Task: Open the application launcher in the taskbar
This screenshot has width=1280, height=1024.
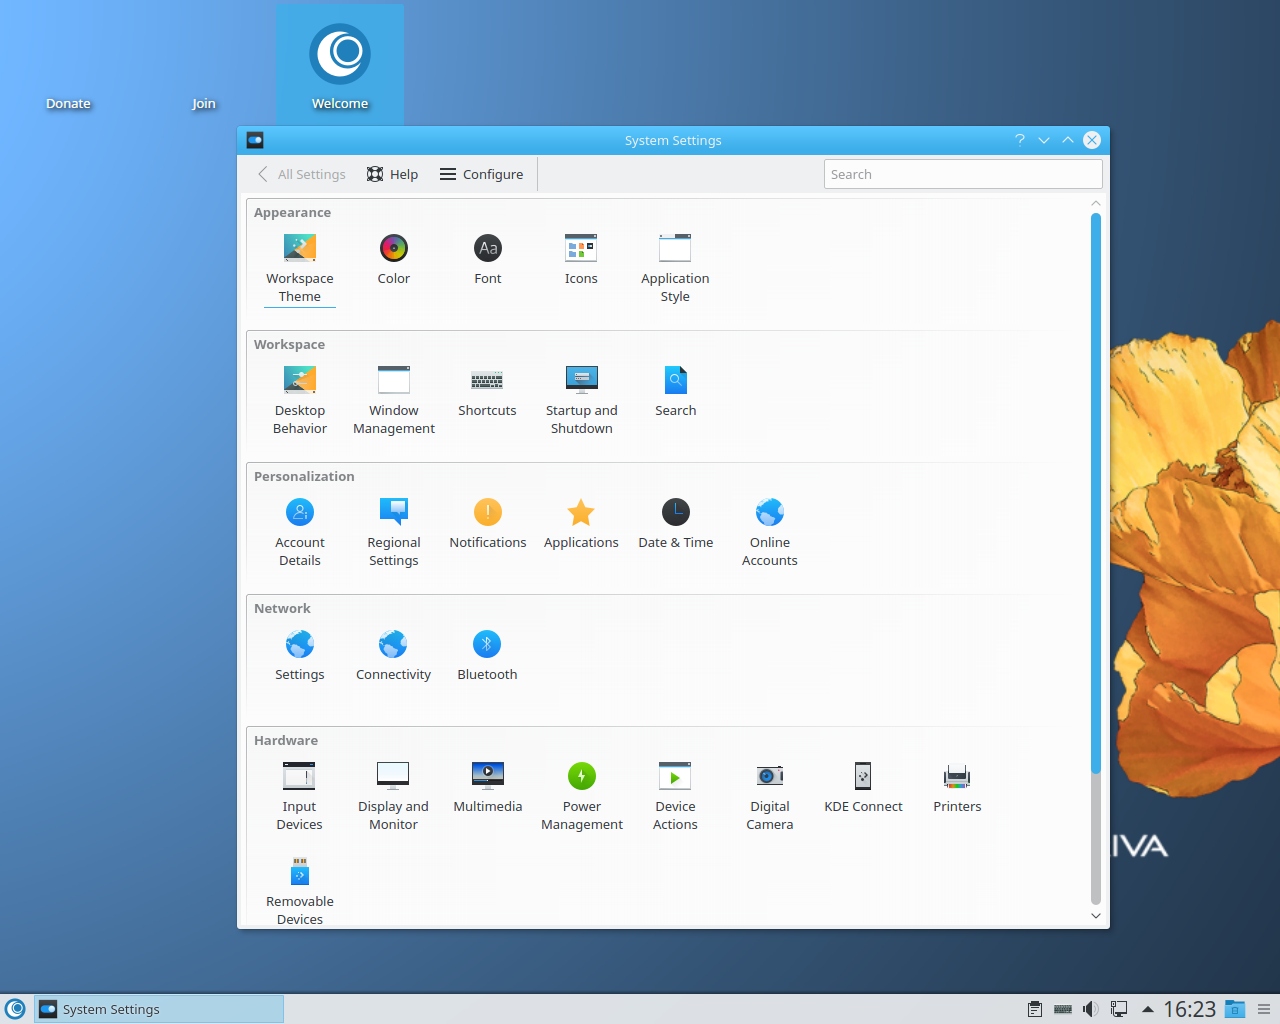Action: [15, 1009]
